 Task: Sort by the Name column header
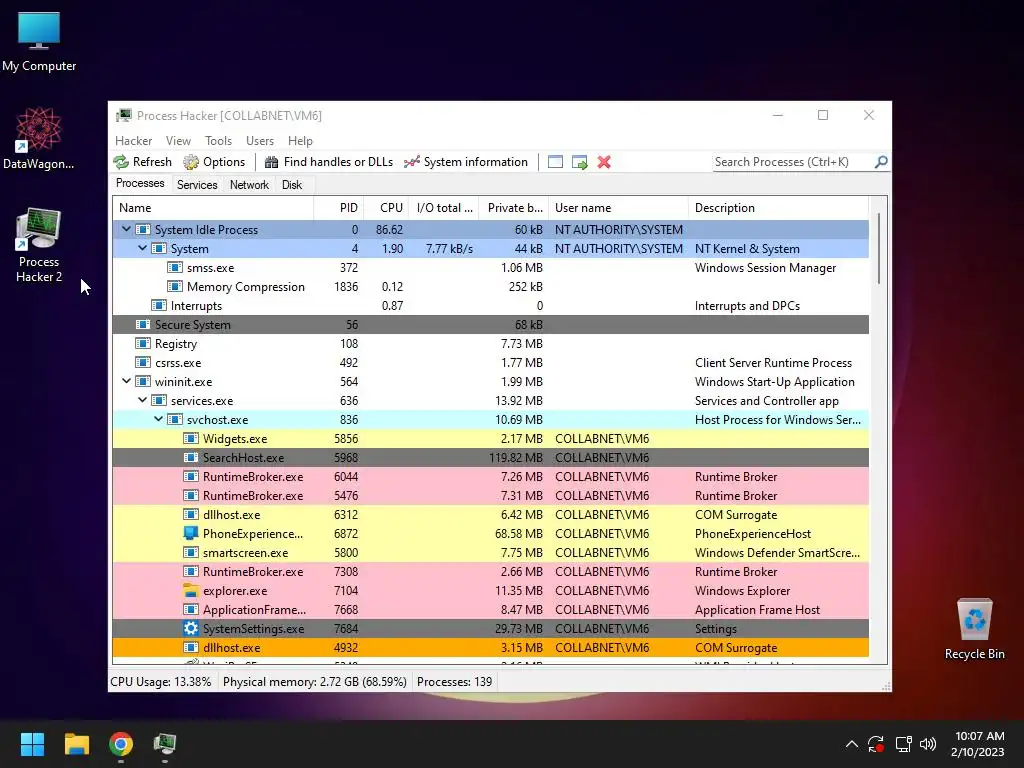(x=214, y=208)
